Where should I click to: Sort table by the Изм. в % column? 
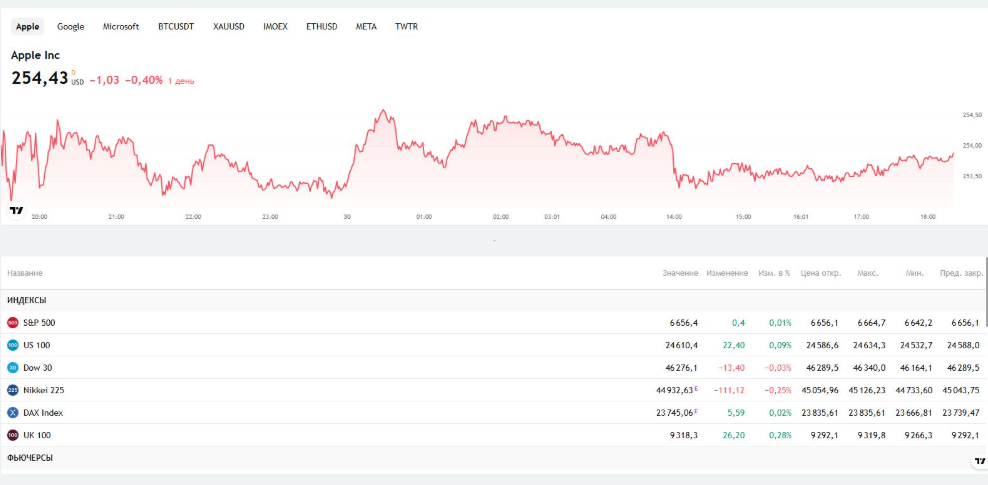(x=773, y=273)
